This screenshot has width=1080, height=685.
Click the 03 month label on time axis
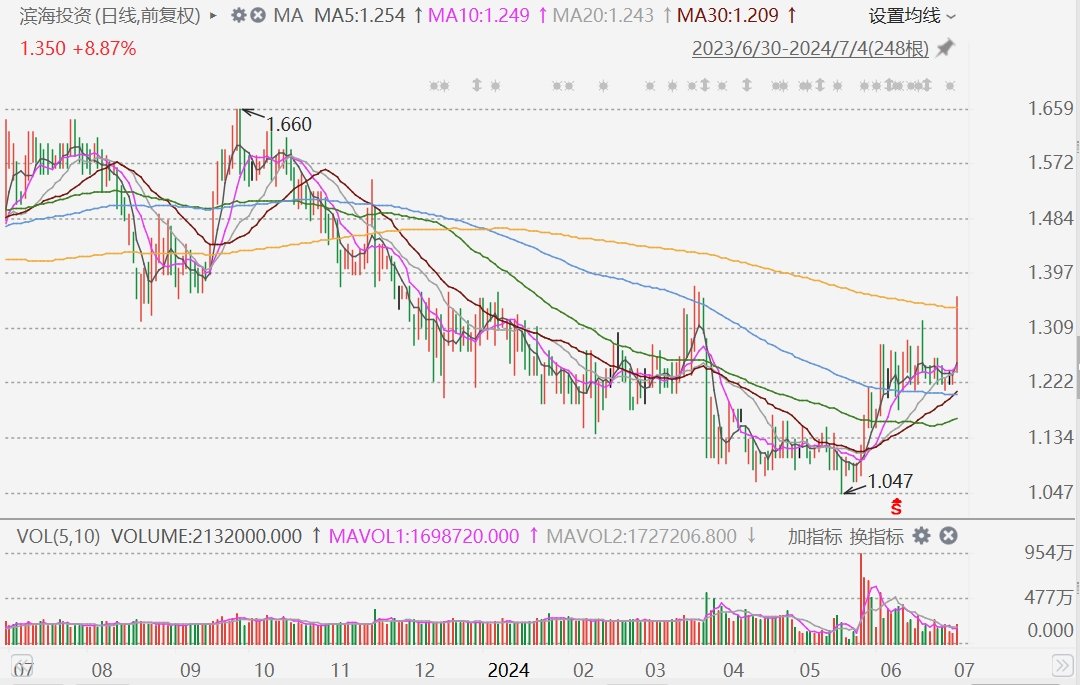655,670
